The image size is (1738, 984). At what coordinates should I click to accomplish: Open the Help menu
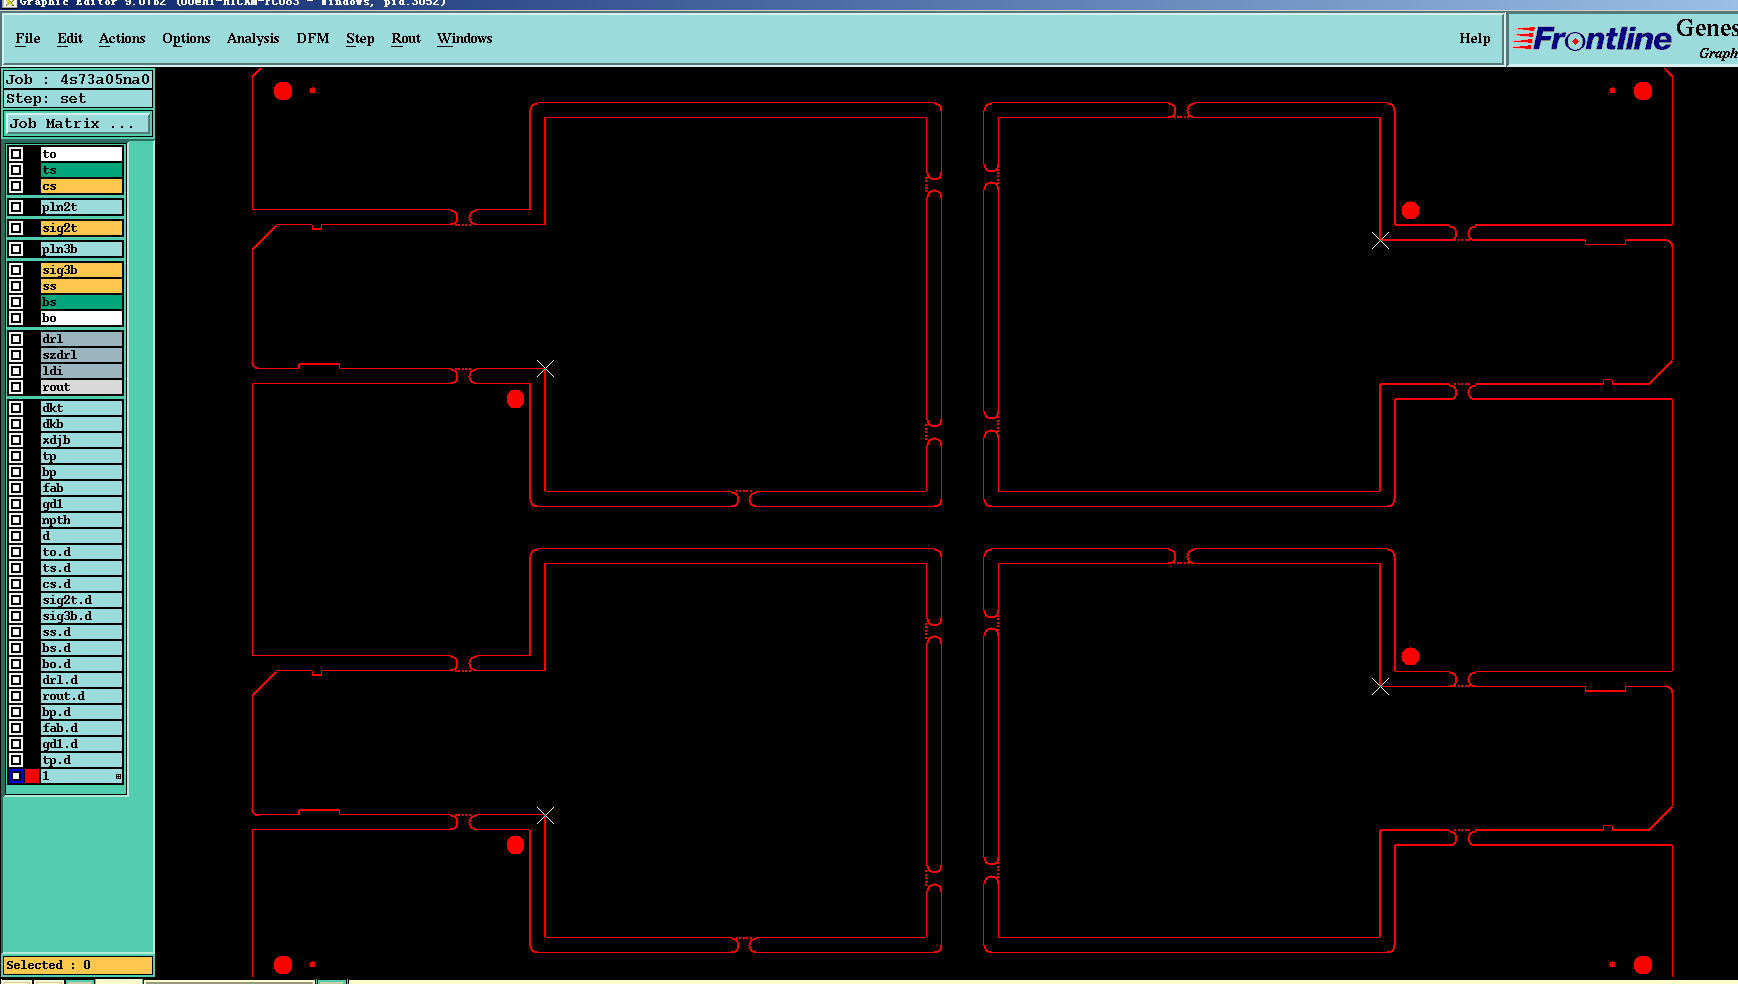[x=1474, y=38]
